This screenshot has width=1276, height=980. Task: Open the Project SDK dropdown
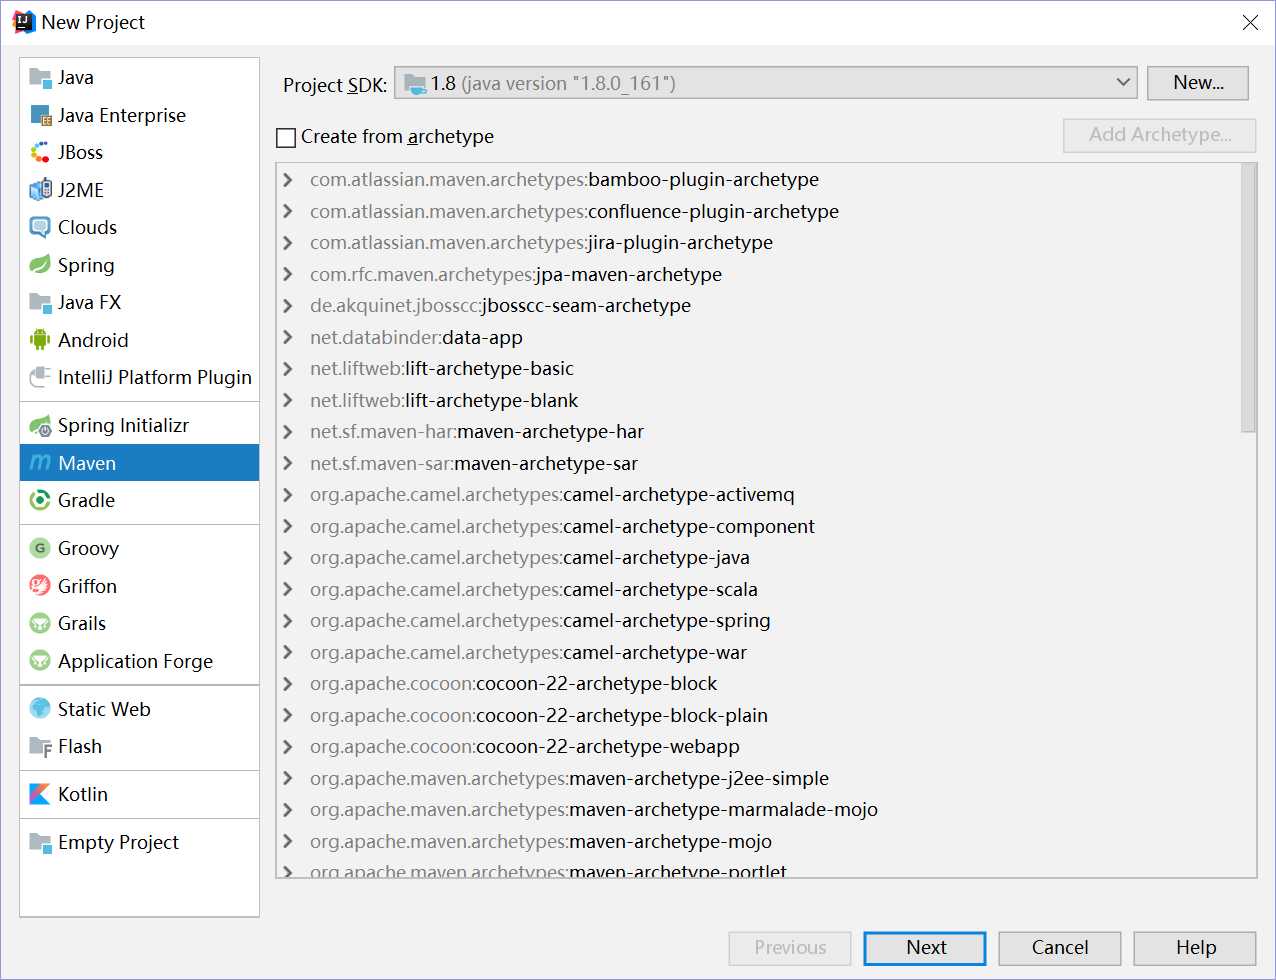[x=766, y=84]
